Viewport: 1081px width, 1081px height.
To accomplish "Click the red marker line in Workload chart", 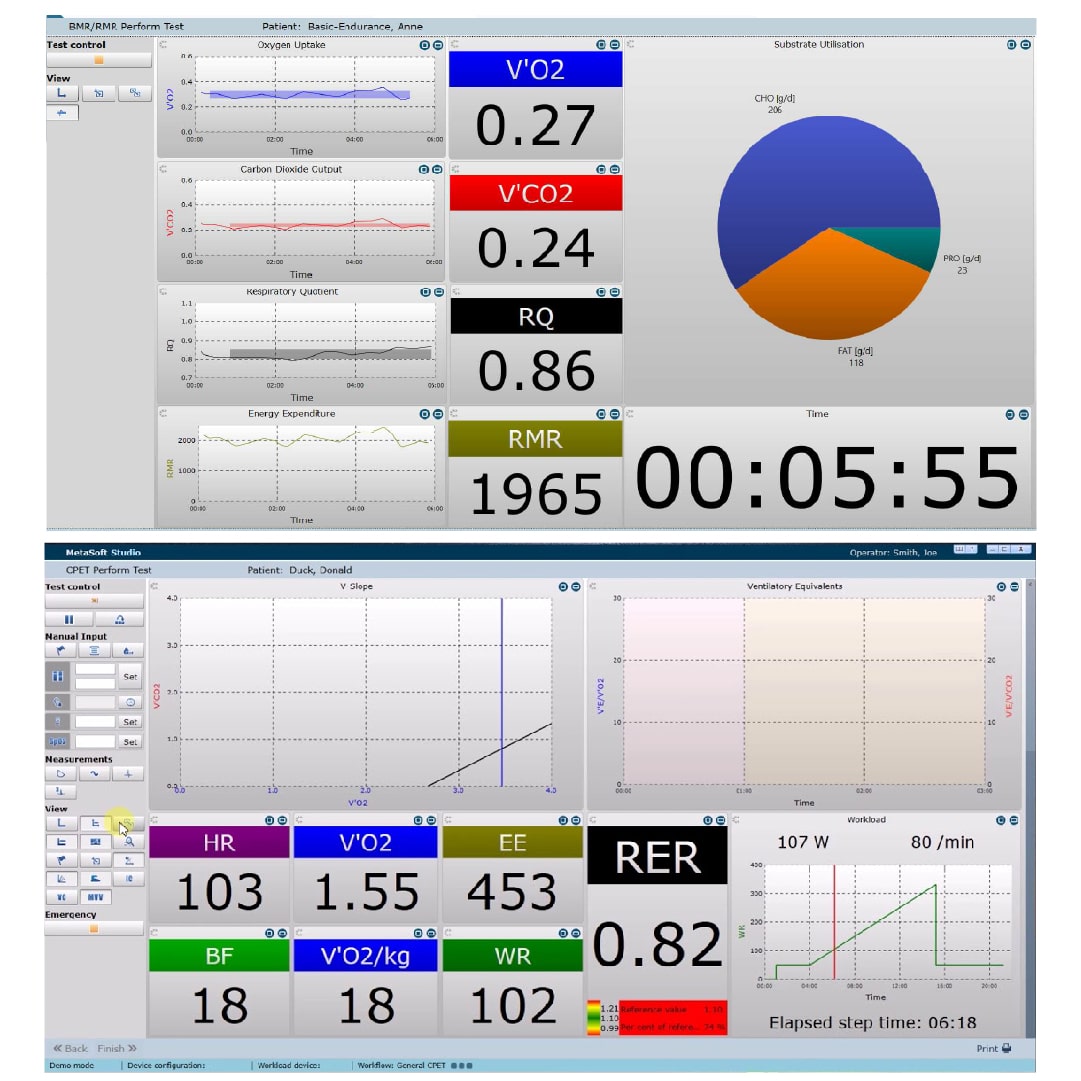I will click(x=834, y=900).
